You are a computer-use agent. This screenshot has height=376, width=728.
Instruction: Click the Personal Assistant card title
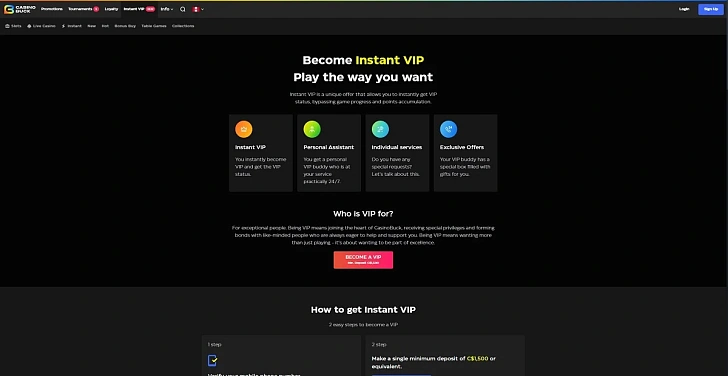click(329, 147)
